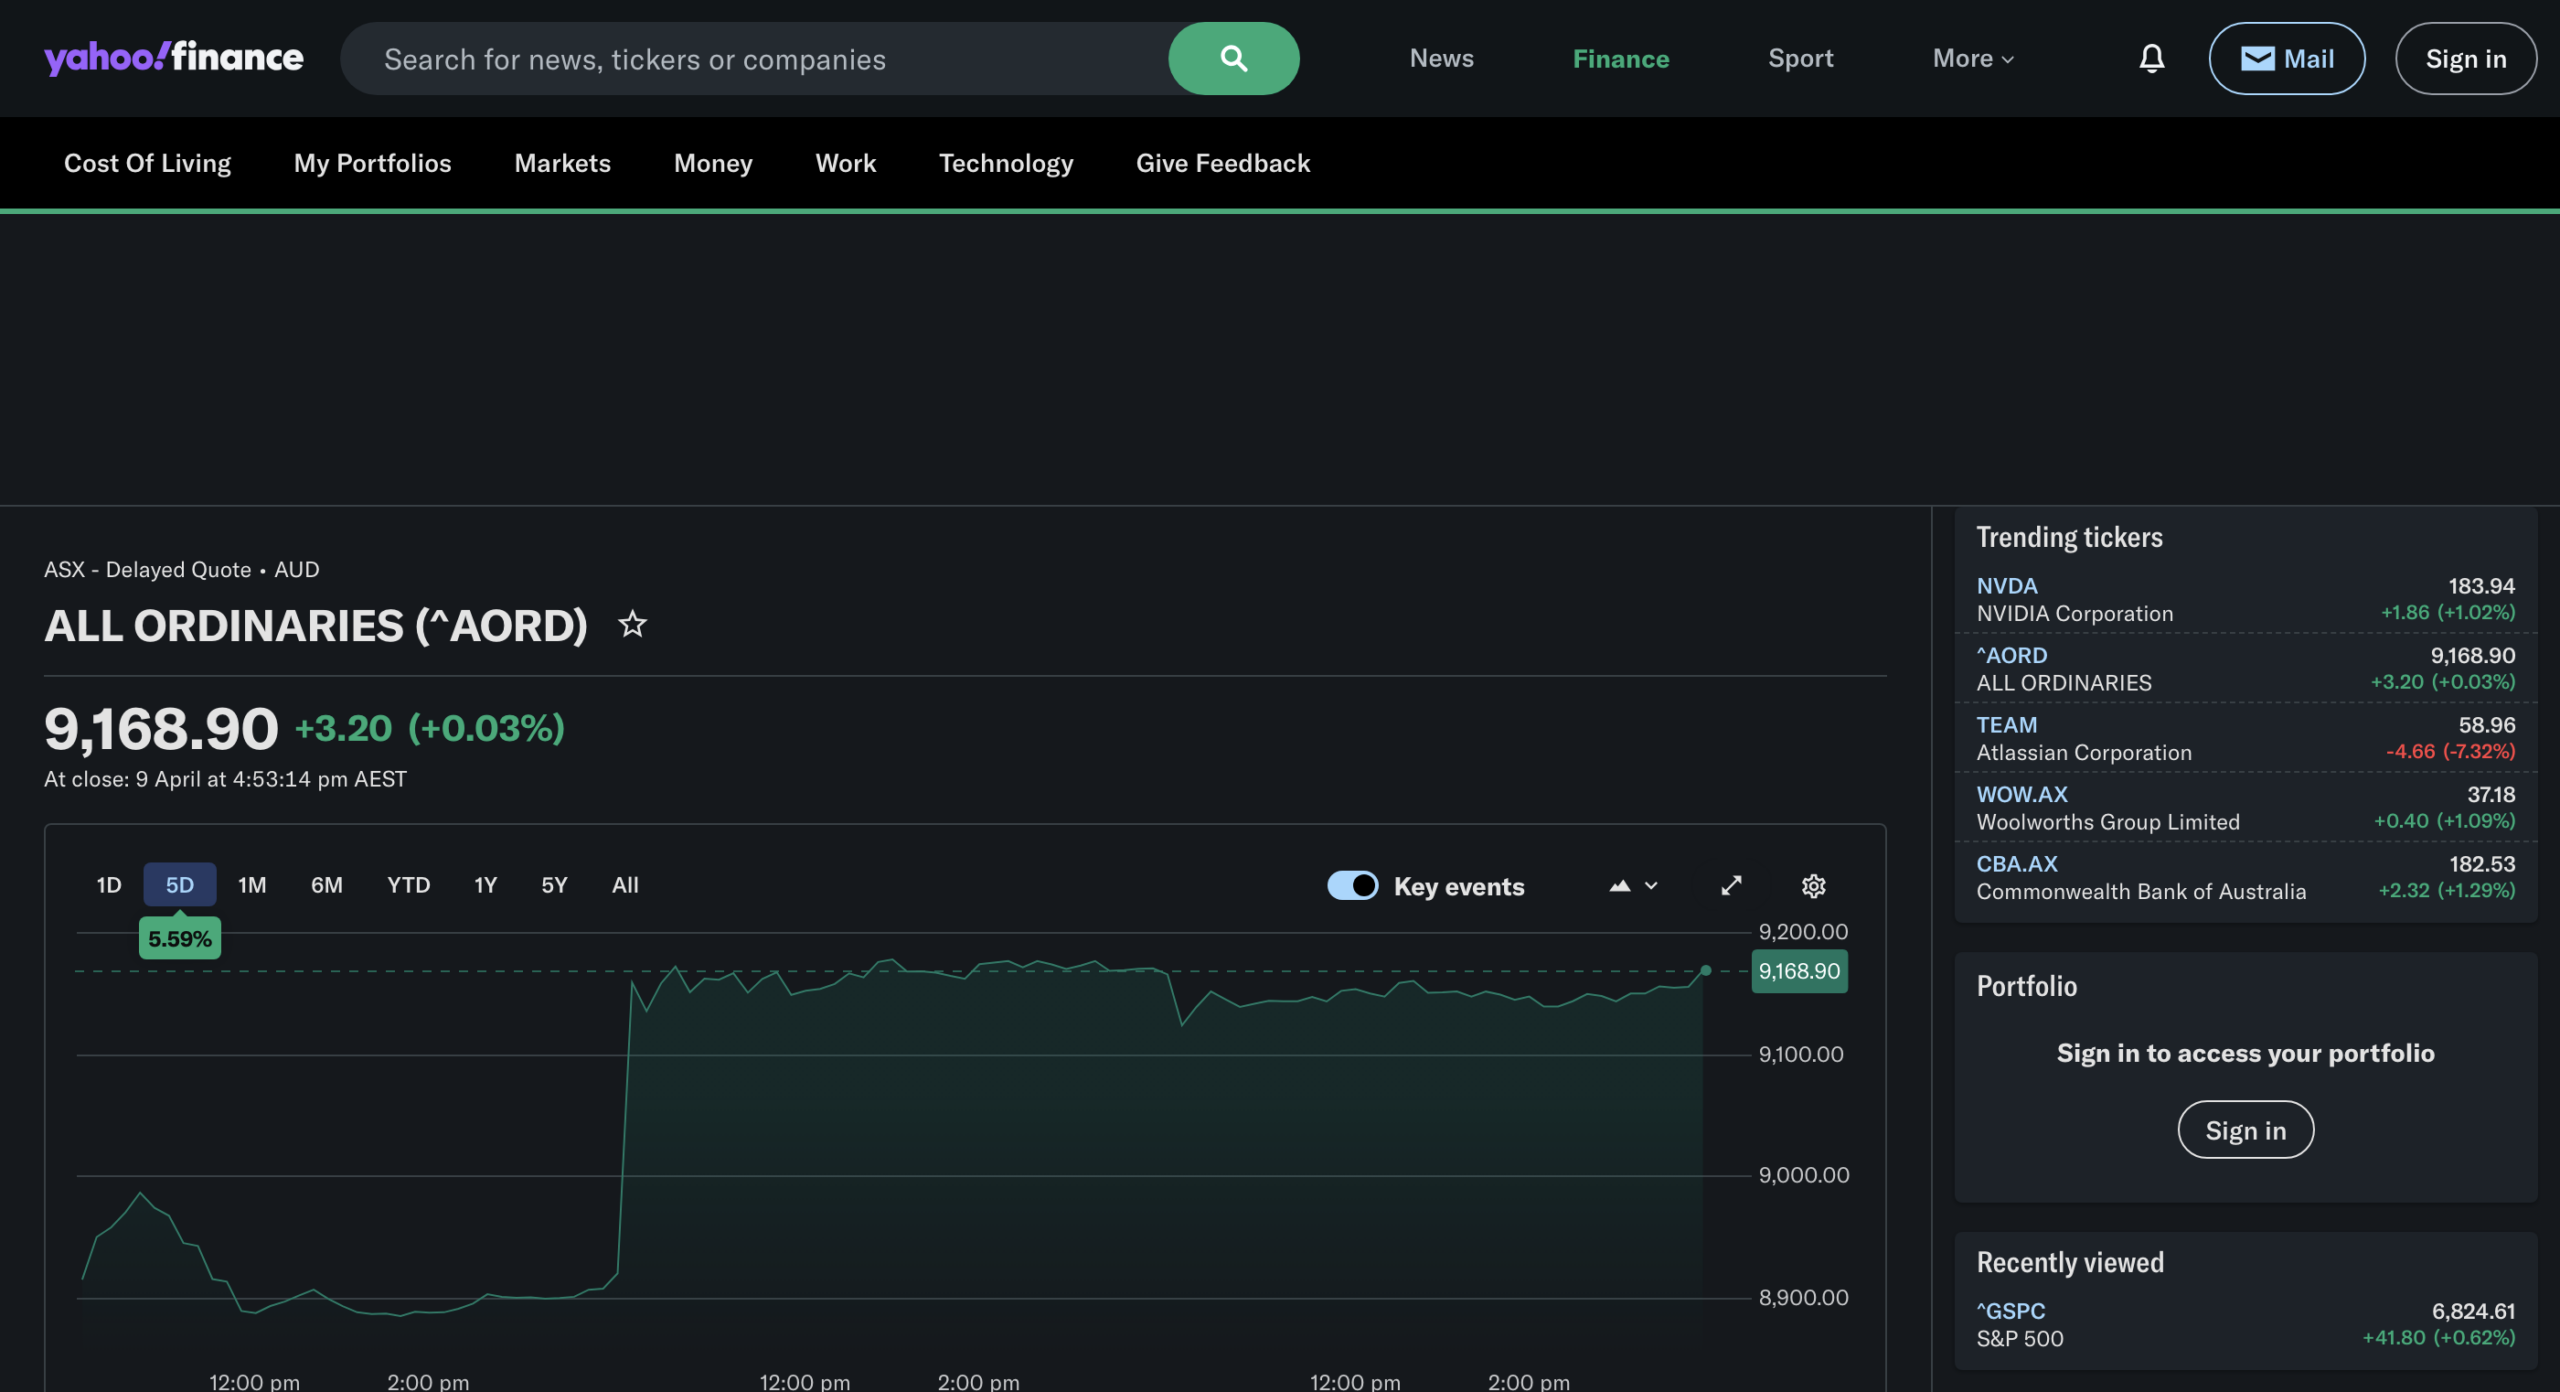This screenshot has height=1392, width=2560.
Task: Open chart type dropdown chevron
Action: click(x=1651, y=886)
